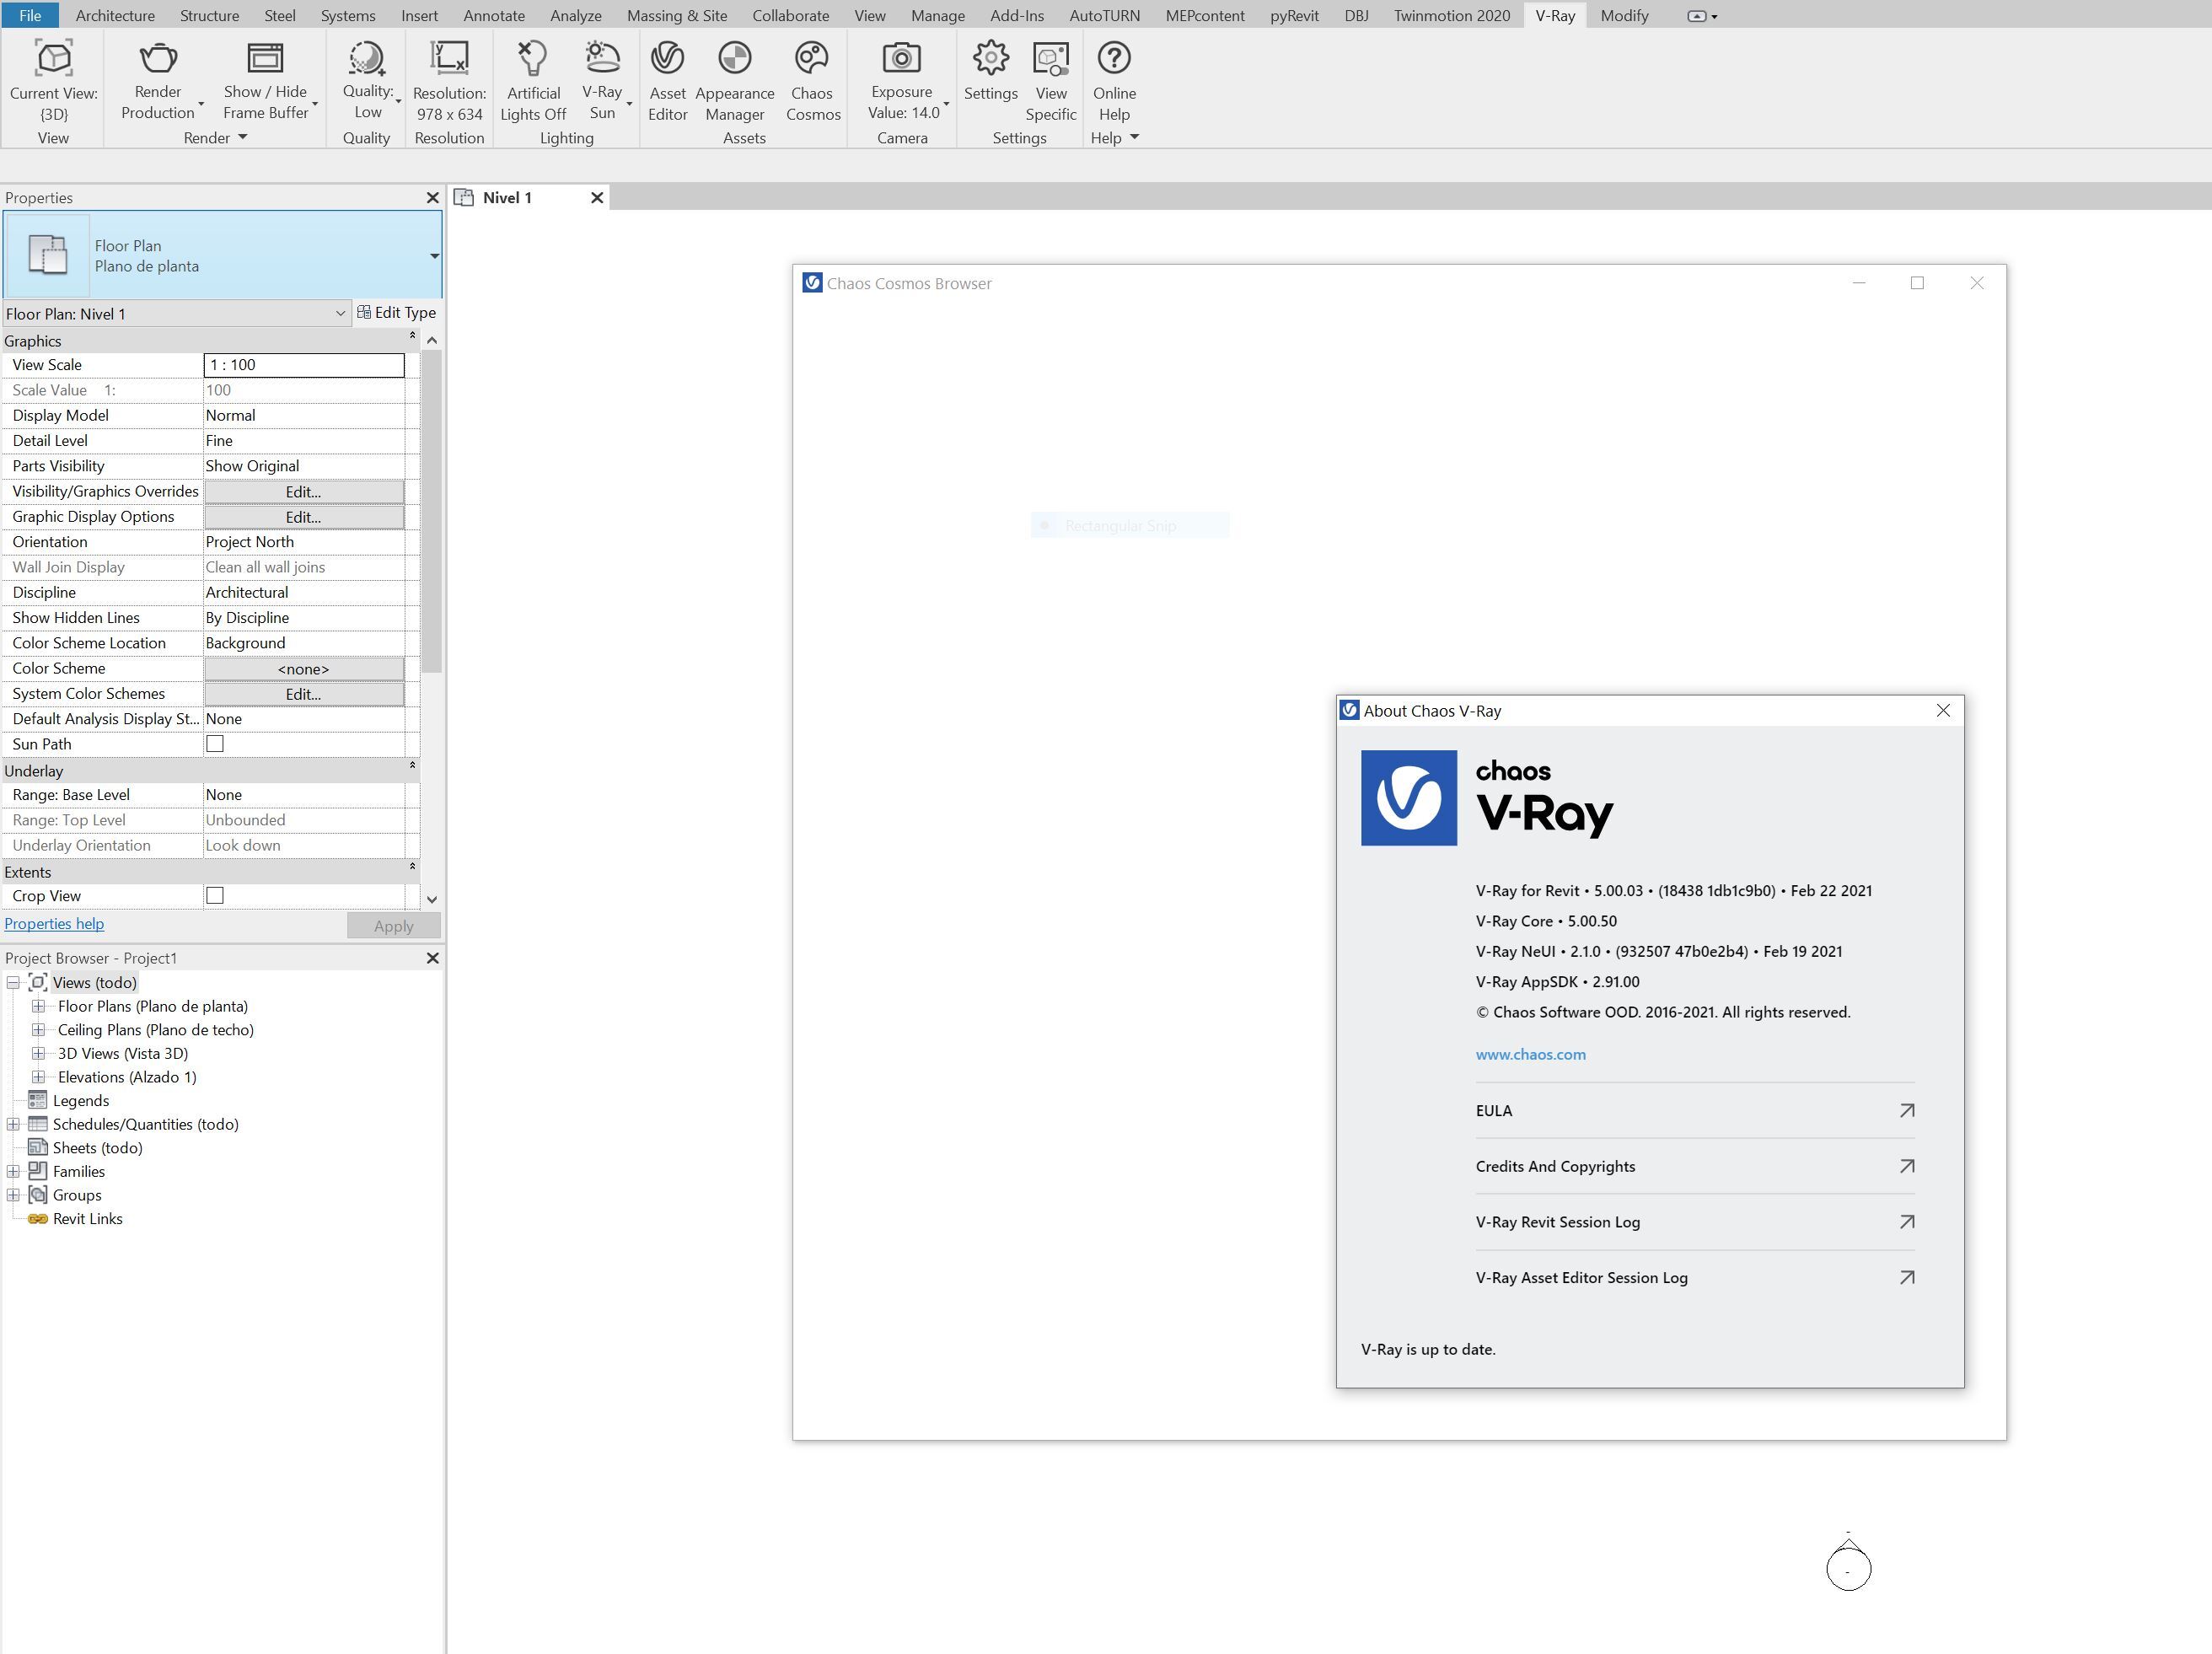Viewport: 2212px width, 1654px height.
Task: Visit www.chaos.com link
Action: click(1530, 1054)
